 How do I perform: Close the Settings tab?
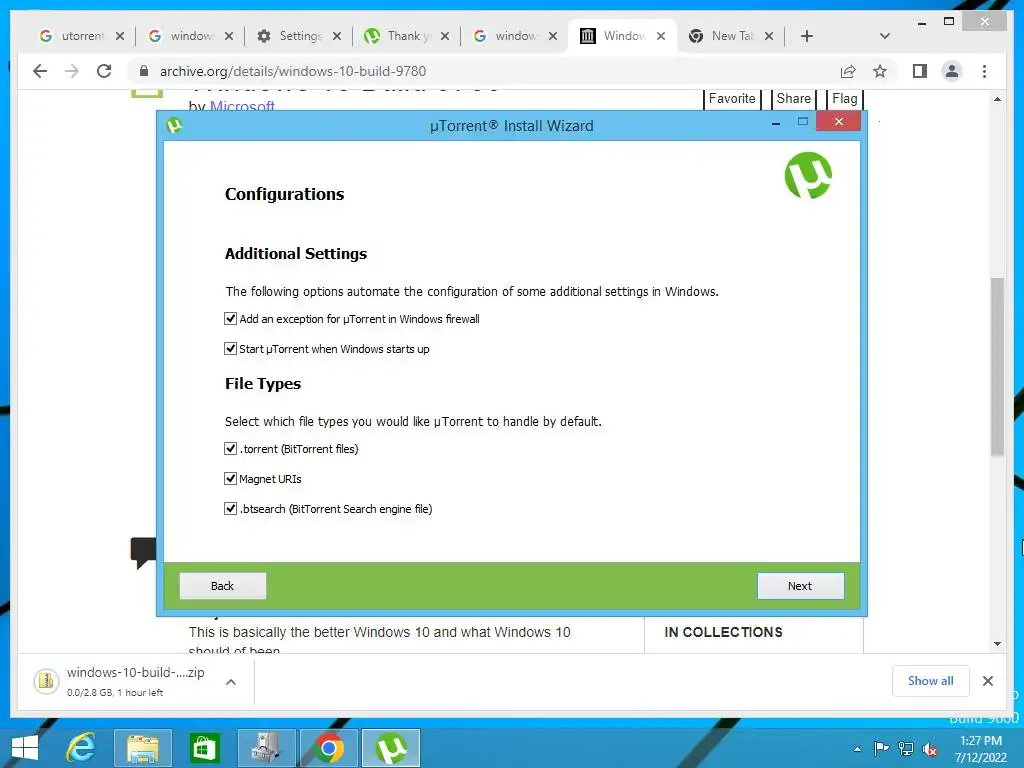click(336, 36)
